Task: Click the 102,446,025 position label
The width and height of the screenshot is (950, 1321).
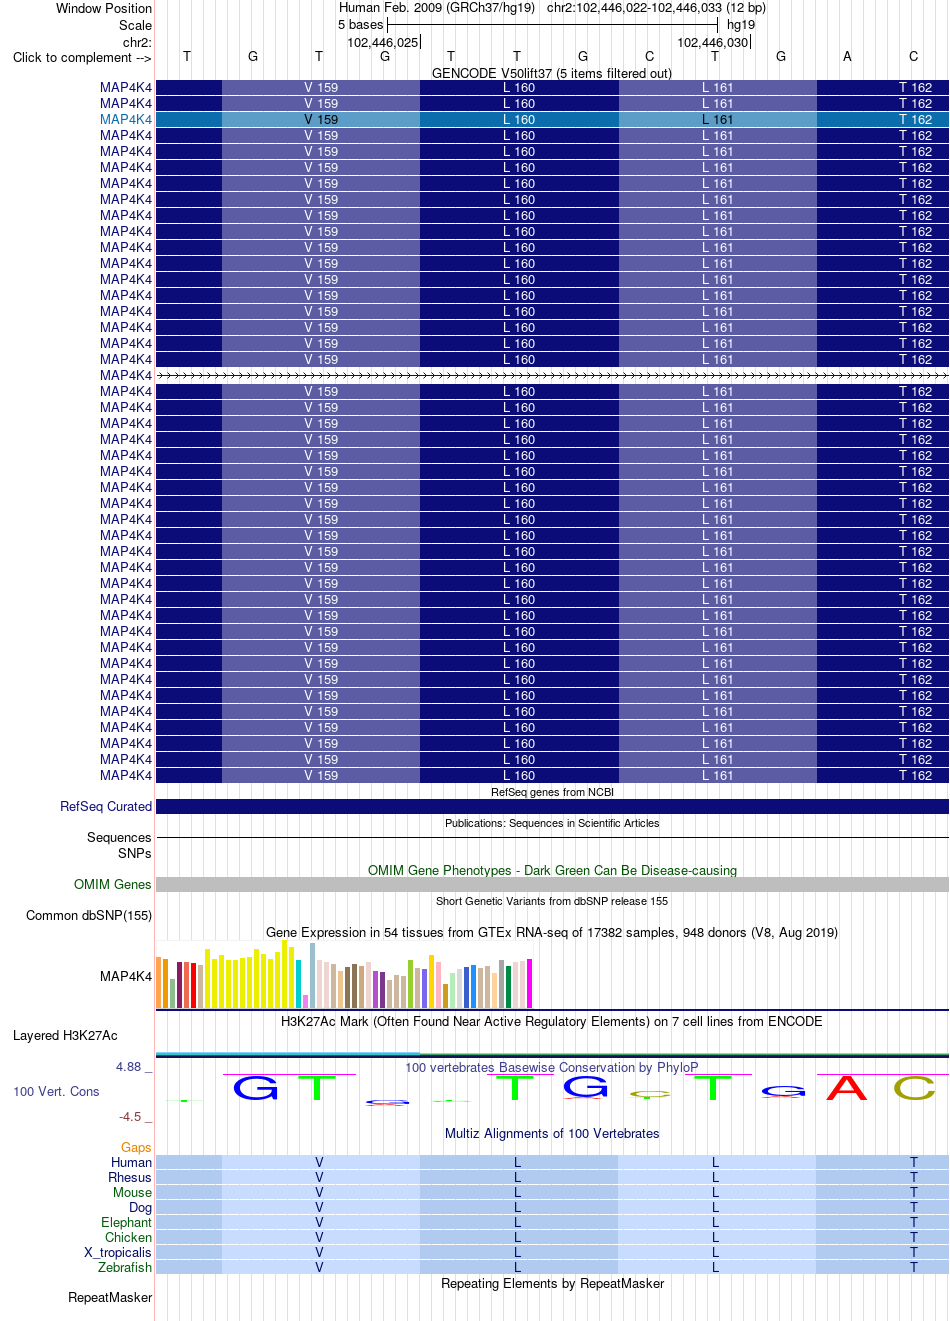Action: pos(383,42)
